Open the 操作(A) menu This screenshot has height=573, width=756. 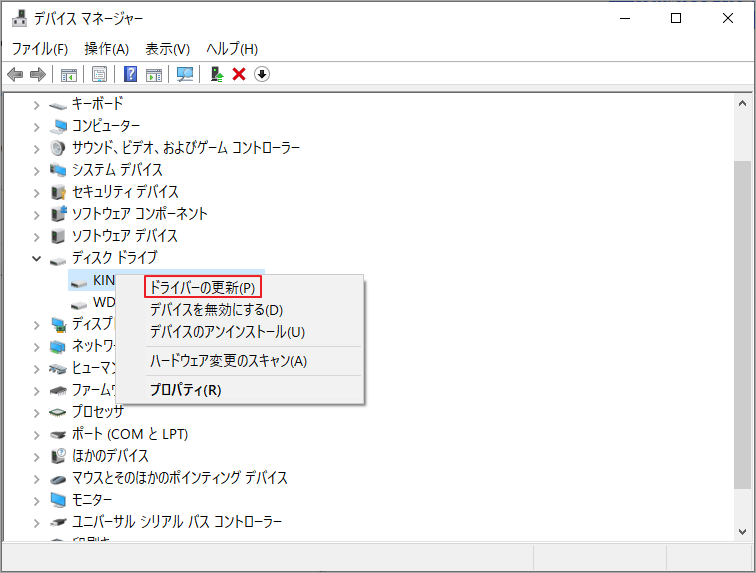107,49
